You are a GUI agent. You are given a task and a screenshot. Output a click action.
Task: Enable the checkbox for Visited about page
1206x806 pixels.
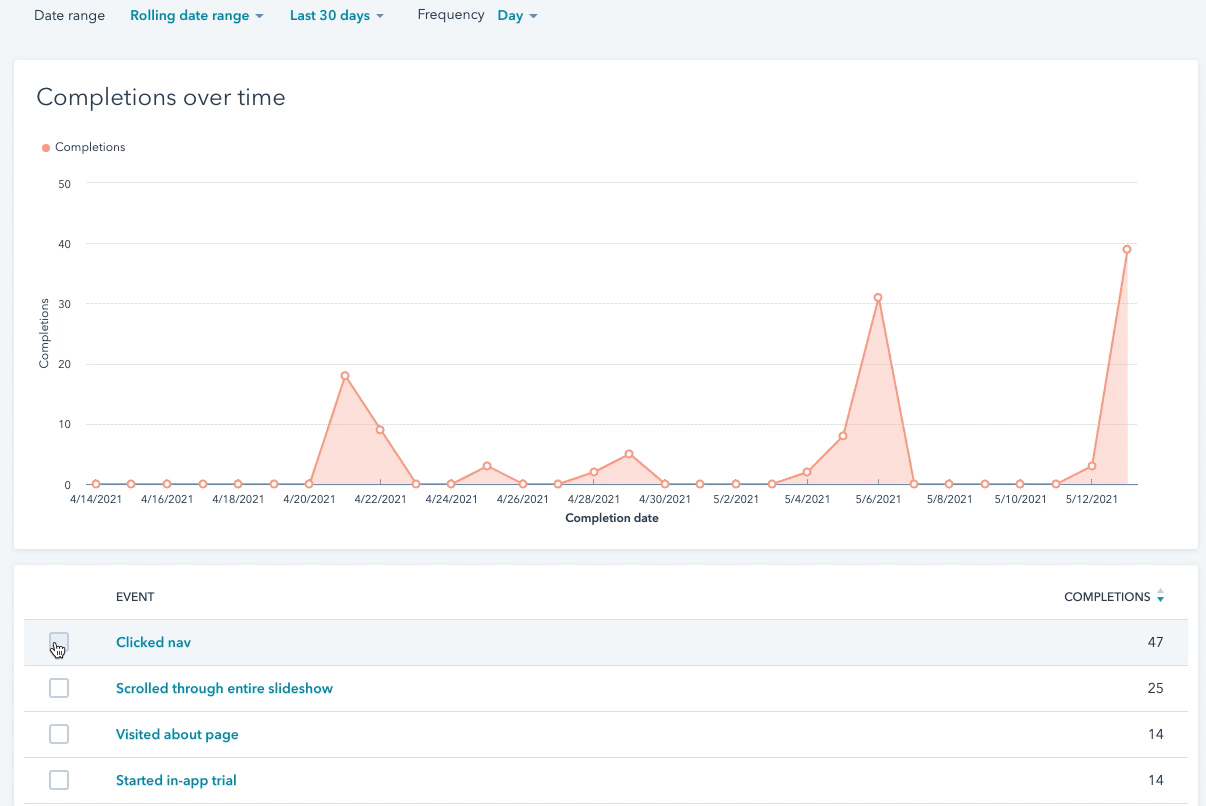pyautogui.click(x=59, y=733)
